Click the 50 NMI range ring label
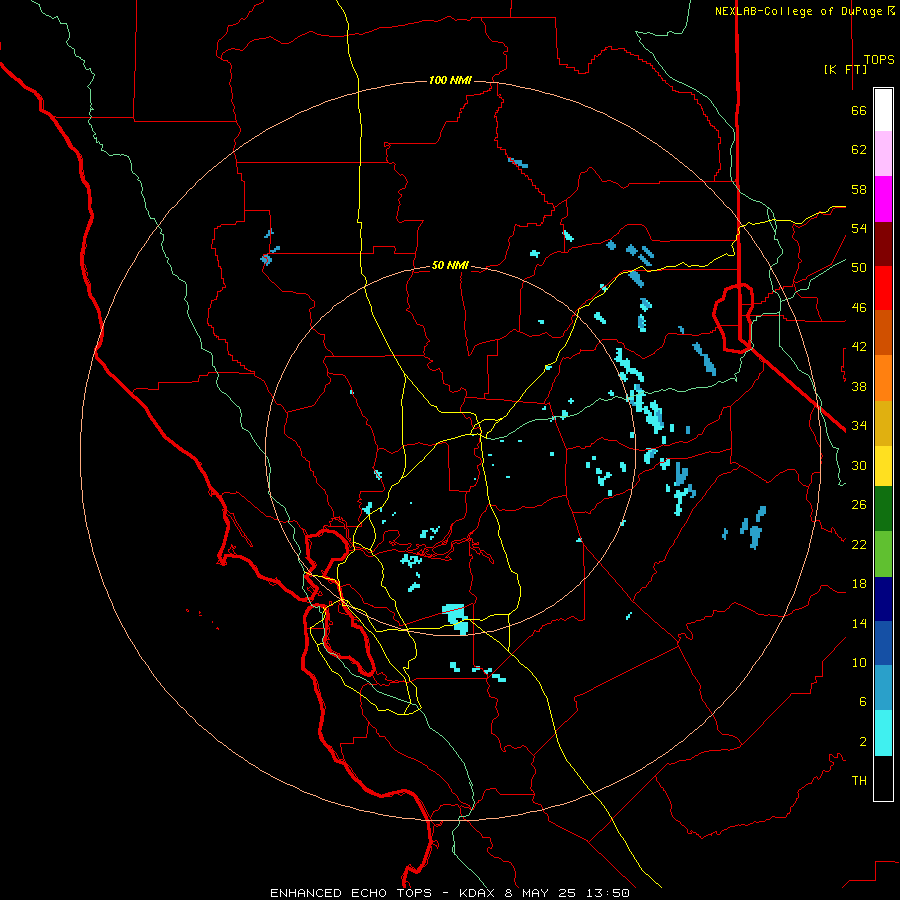 click(x=450, y=265)
